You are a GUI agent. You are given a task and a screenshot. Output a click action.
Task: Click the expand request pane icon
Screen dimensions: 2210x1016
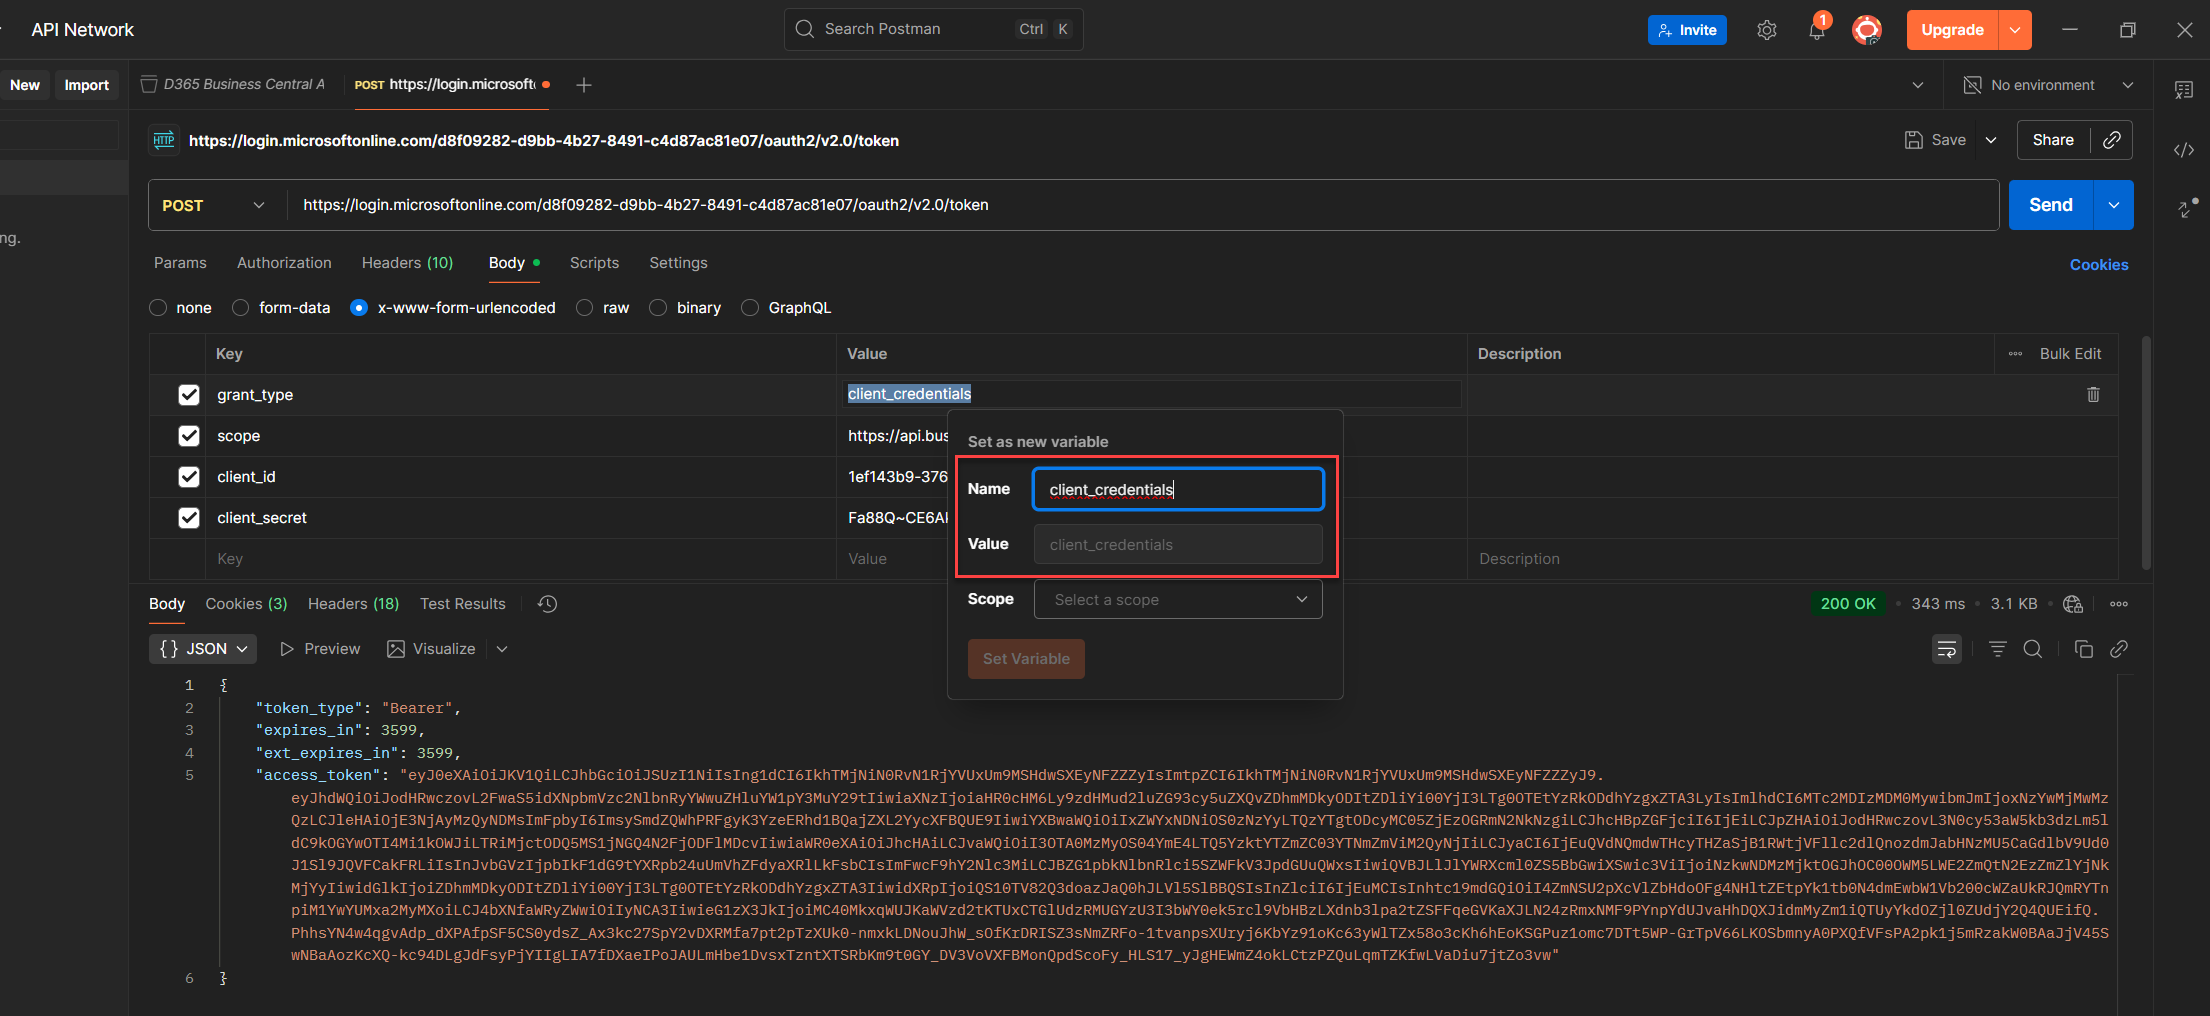(2187, 207)
